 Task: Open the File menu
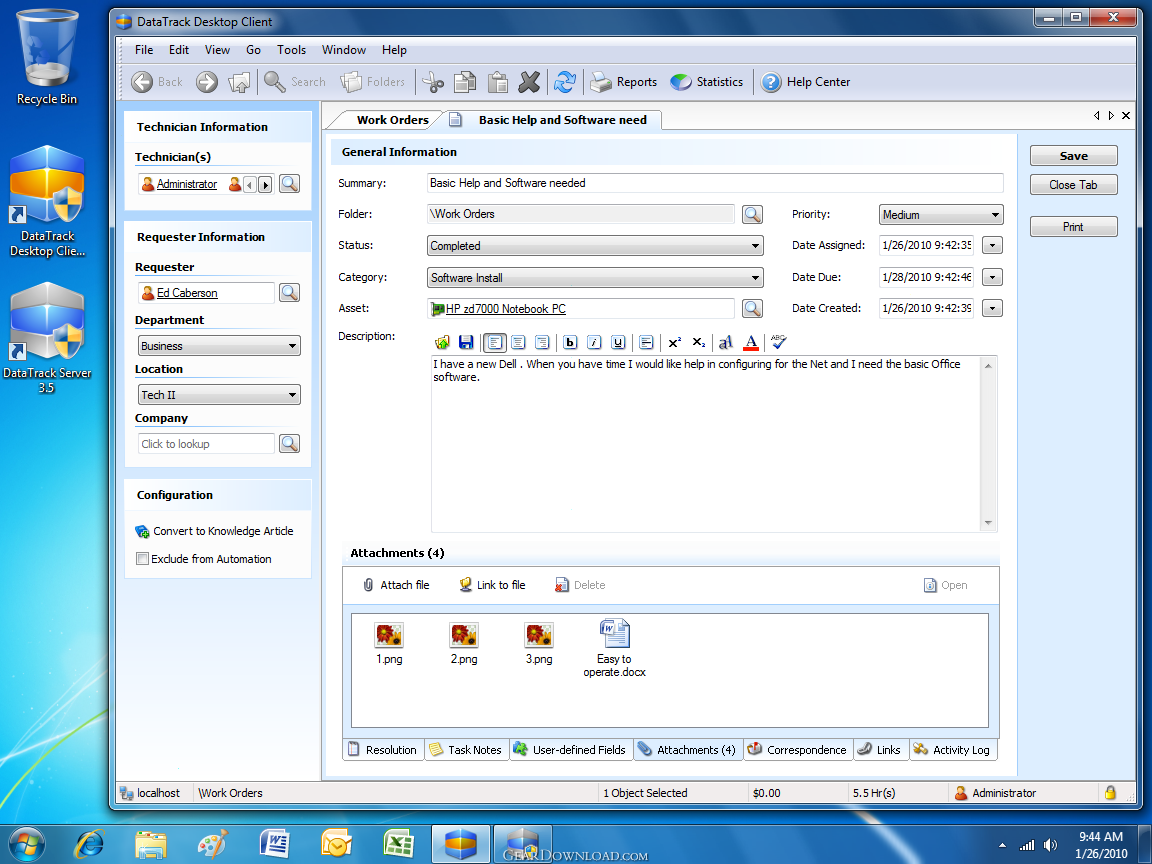(144, 50)
